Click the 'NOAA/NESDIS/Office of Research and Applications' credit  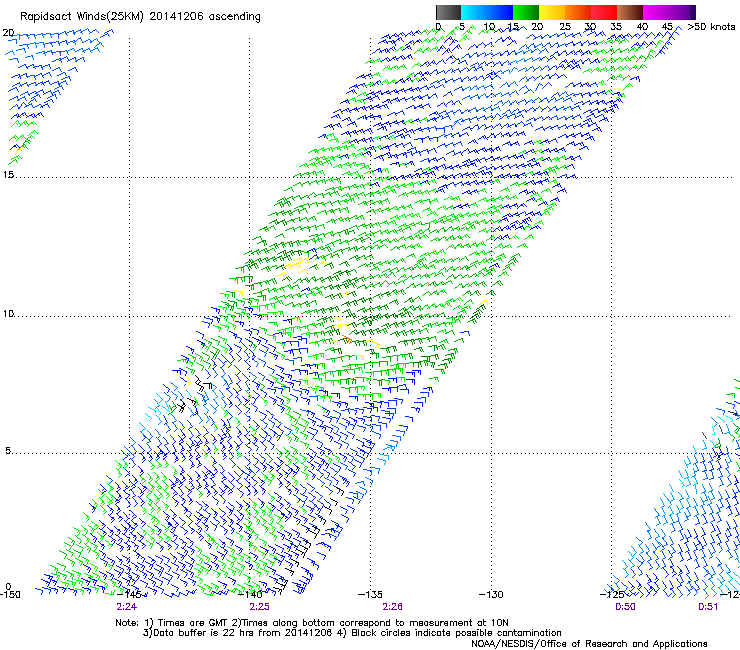589,644
